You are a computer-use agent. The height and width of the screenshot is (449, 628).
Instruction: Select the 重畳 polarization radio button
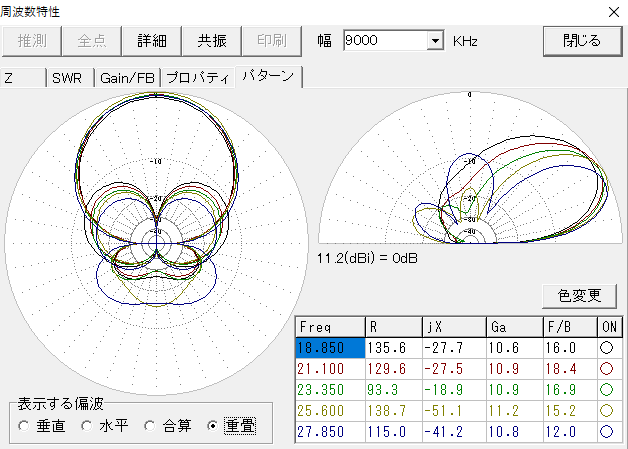coord(212,426)
